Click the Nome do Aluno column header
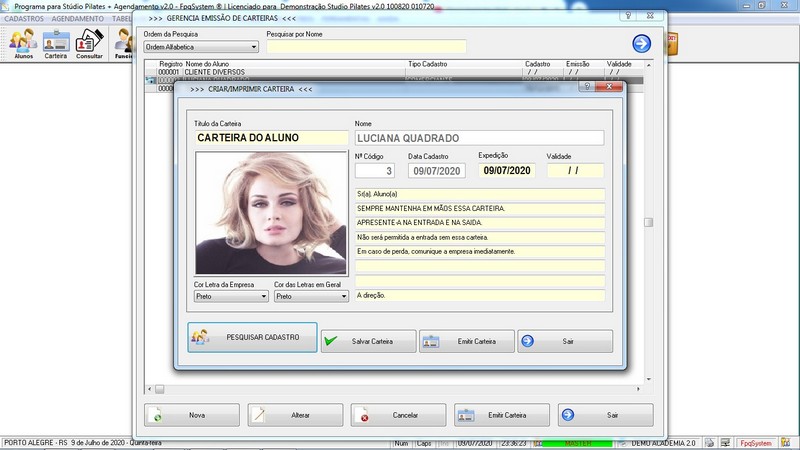The width and height of the screenshot is (800, 450). click(207, 64)
